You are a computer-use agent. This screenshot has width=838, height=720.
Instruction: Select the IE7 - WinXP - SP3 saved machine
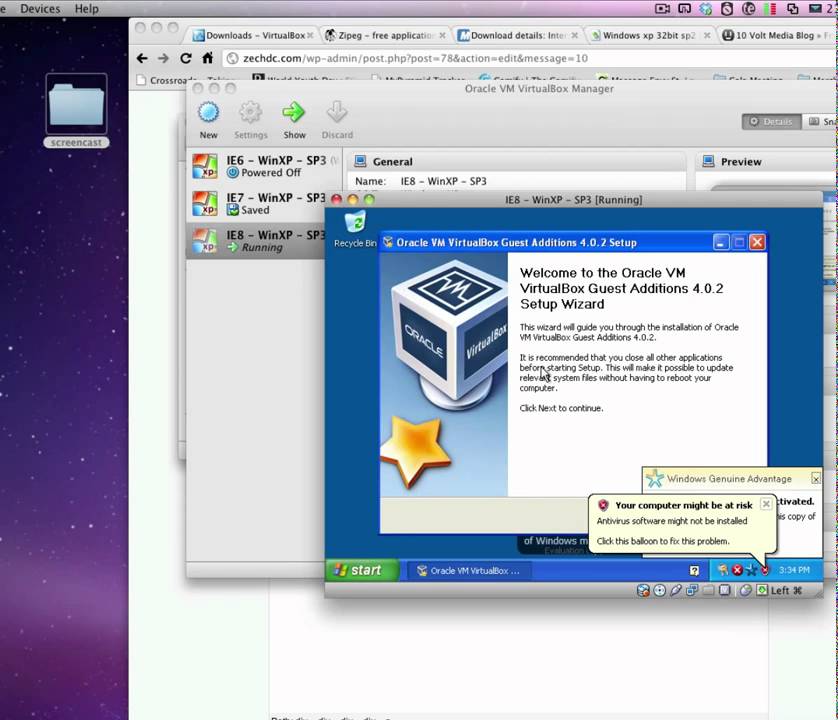point(259,204)
